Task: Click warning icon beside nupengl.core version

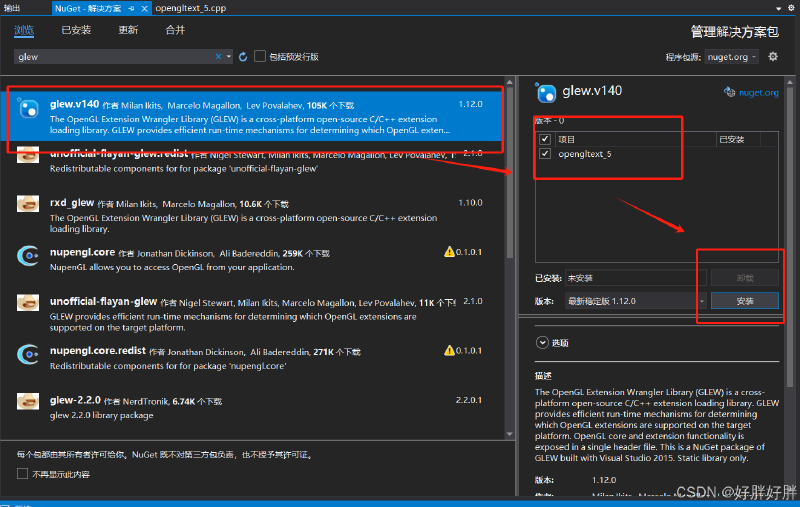Action: [449, 251]
